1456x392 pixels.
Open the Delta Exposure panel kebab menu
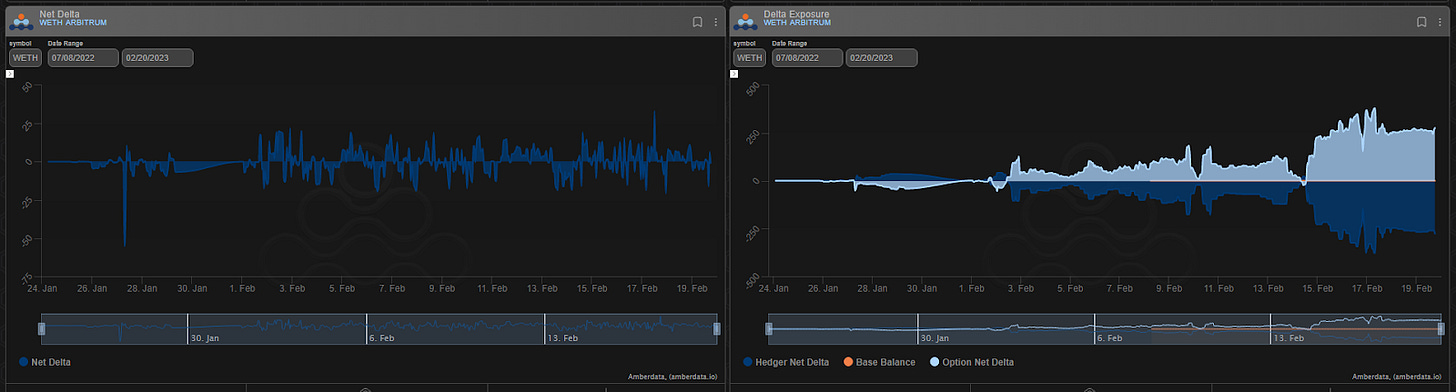[1440, 21]
